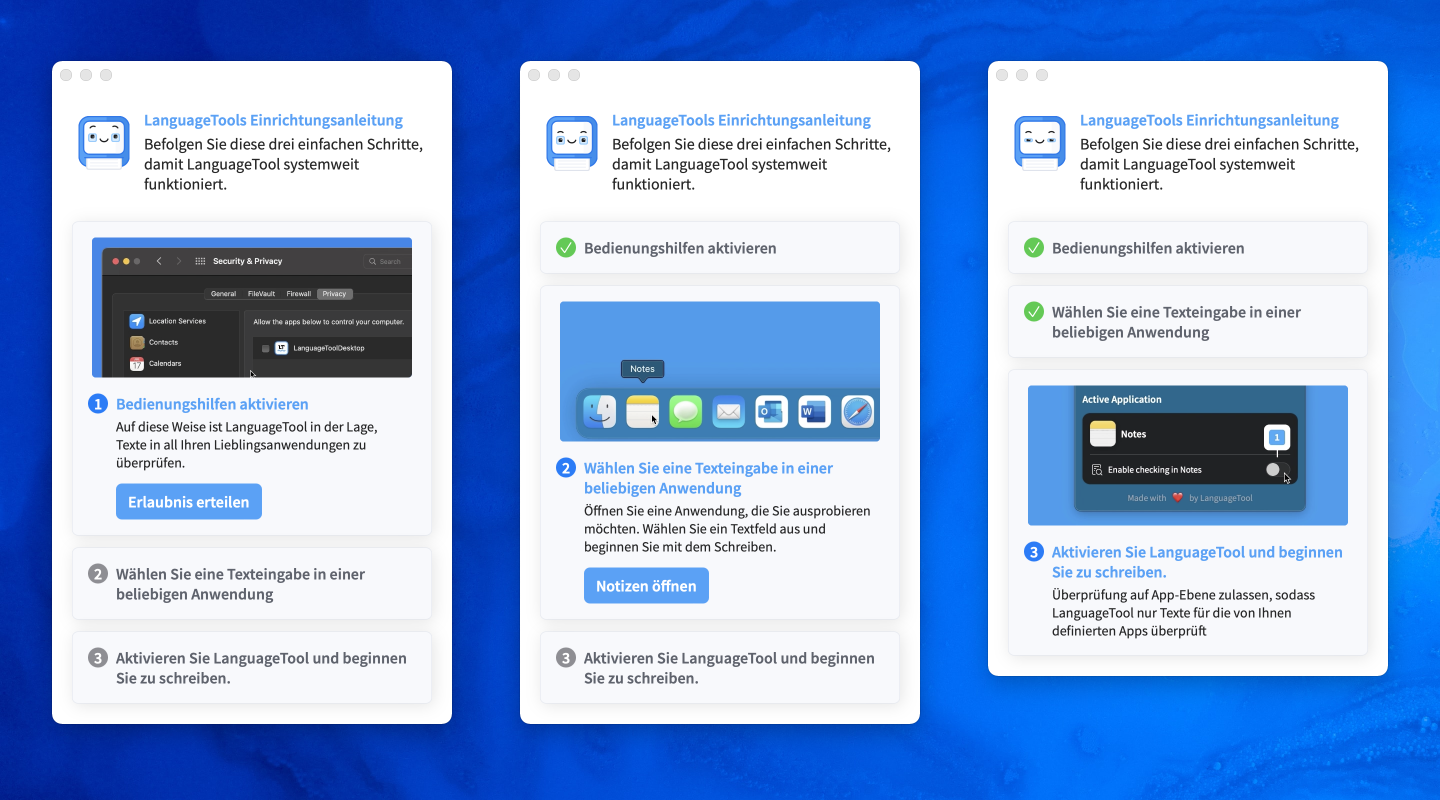The width and height of the screenshot is (1440, 800).
Task: Click the Erlaubnis erteilen button
Action: pos(189,502)
